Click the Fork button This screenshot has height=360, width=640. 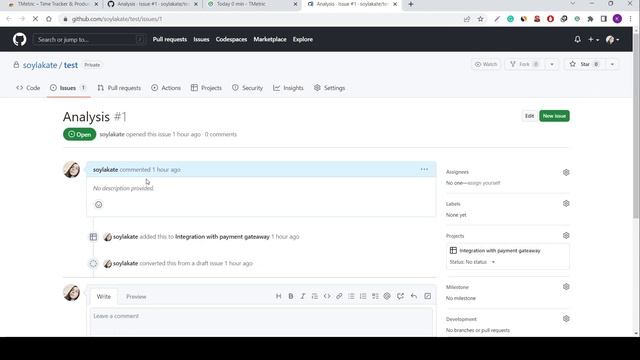pyautogui.click(x=524, y=64)
